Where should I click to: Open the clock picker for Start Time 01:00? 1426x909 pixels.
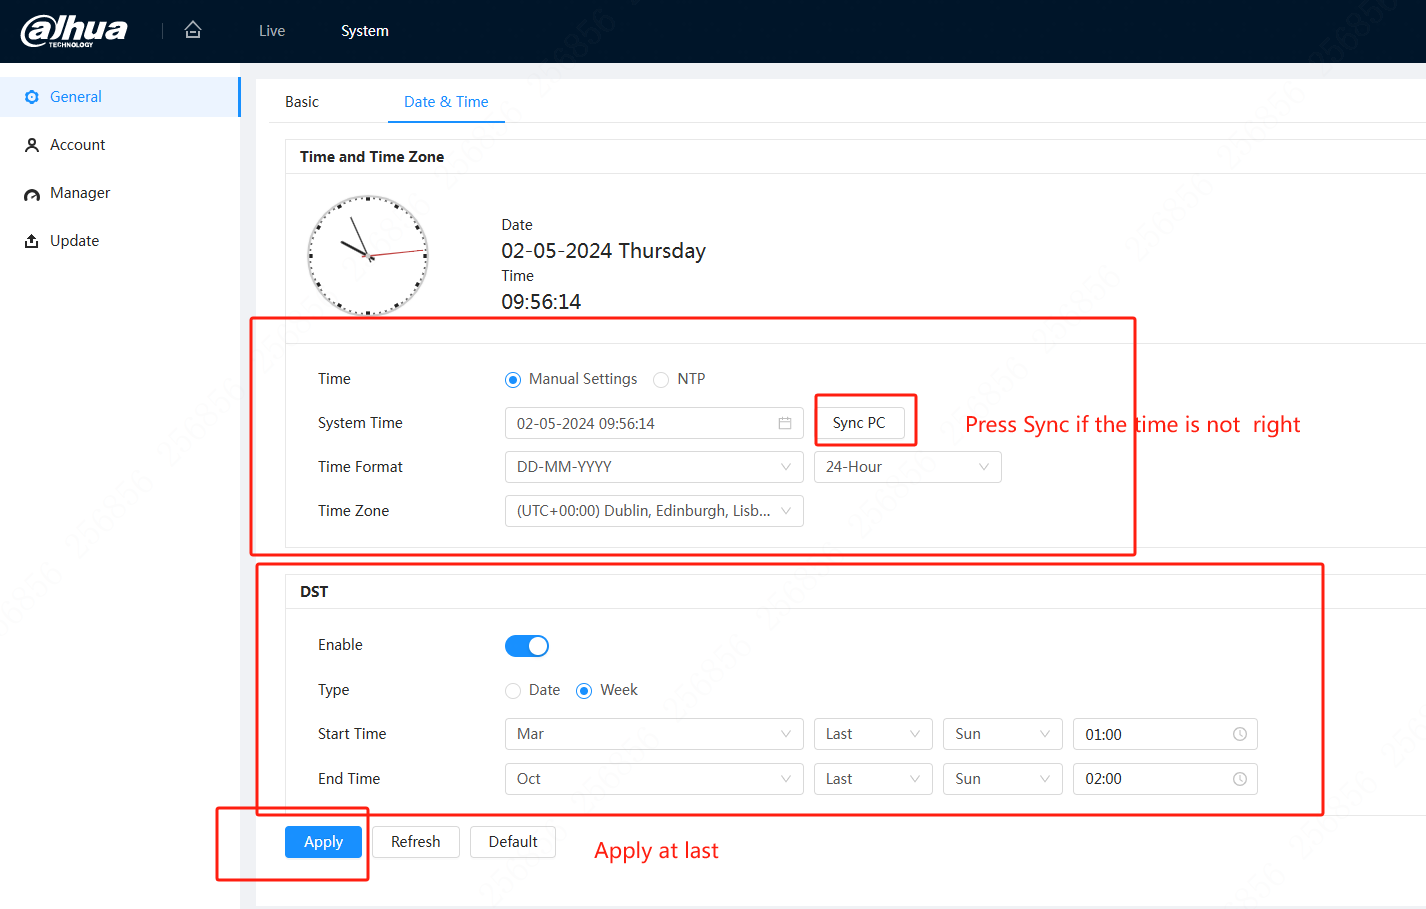point(1240,734)
